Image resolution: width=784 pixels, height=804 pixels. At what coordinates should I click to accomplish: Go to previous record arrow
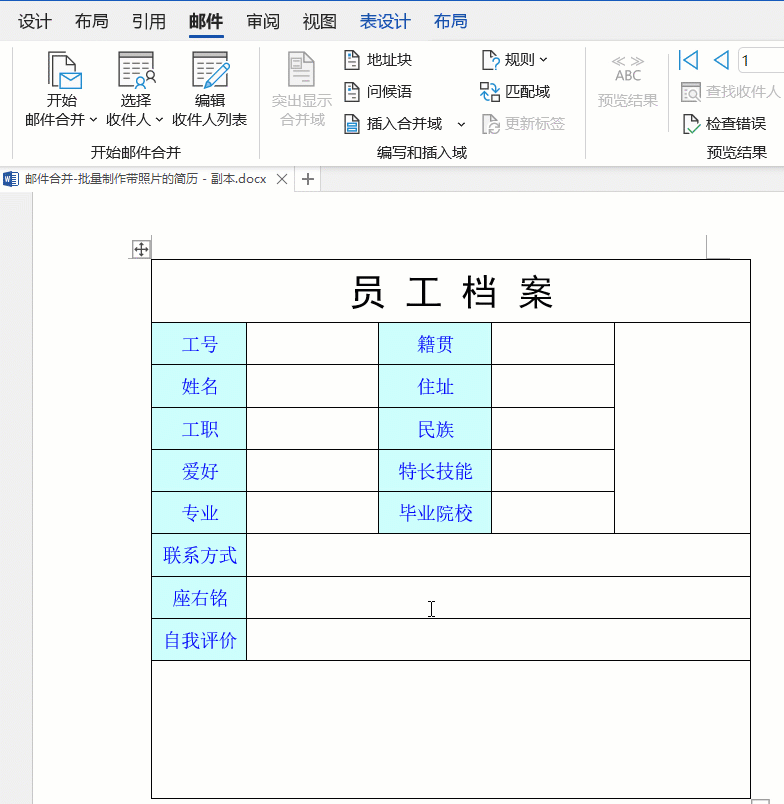click(x=720, y=60)
